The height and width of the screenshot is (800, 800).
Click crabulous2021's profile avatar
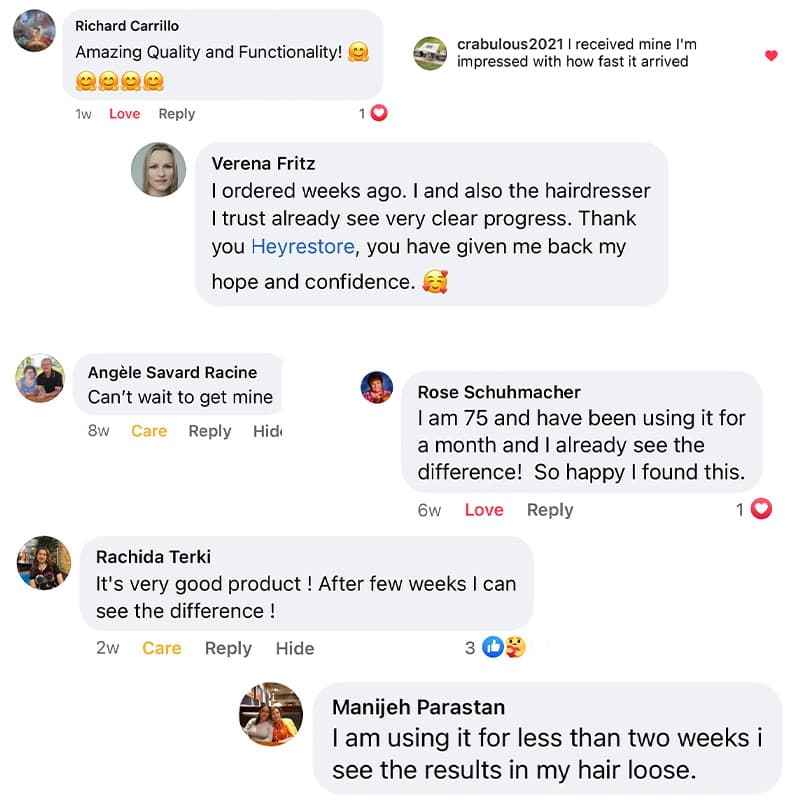pyautogui.click(x=430, y=53)
